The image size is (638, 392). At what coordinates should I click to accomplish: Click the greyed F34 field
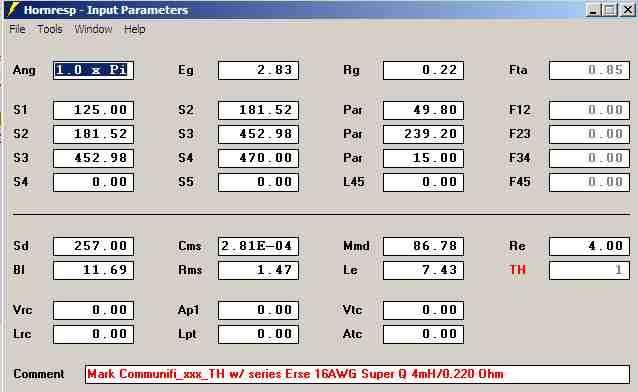[x=589, y=158]
